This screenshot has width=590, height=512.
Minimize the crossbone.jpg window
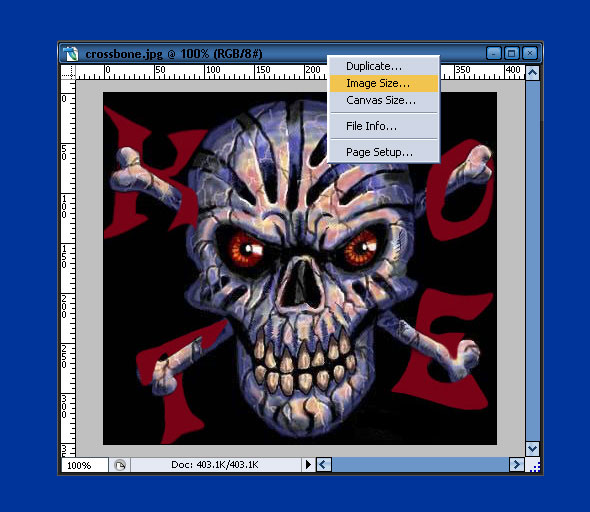494,53
